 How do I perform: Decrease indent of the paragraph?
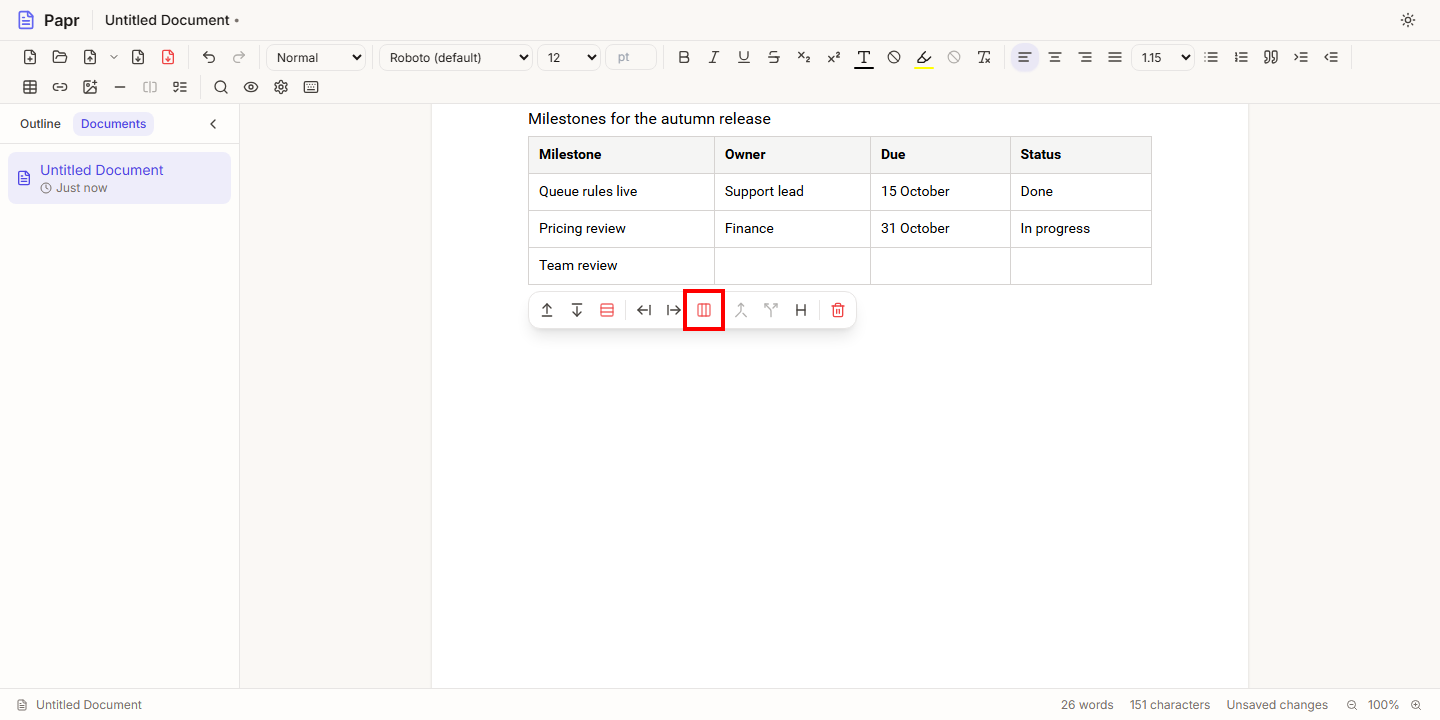[x=1331, y=57]
